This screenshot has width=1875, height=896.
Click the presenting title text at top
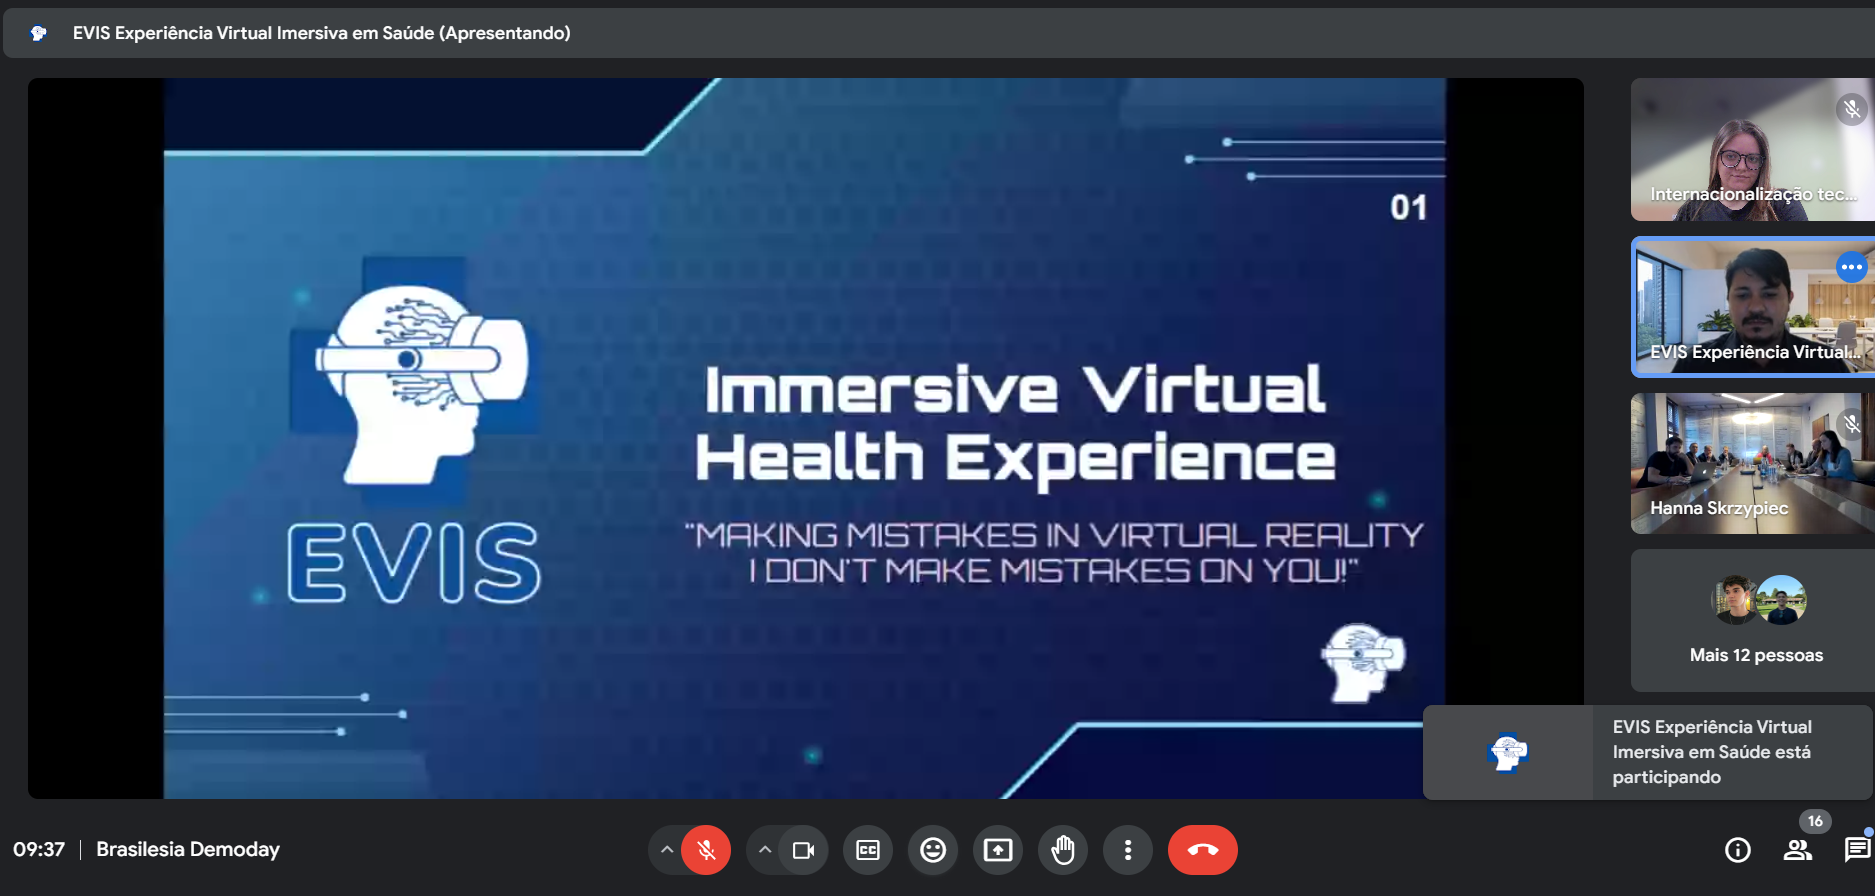322,33
